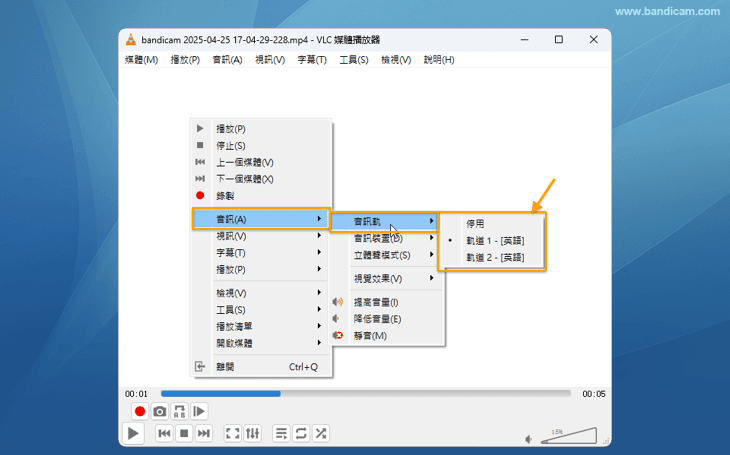The height and width of the screenshot is (455, 730).
Task: Select 停用 to disable audio track
Action: (492, 224)
